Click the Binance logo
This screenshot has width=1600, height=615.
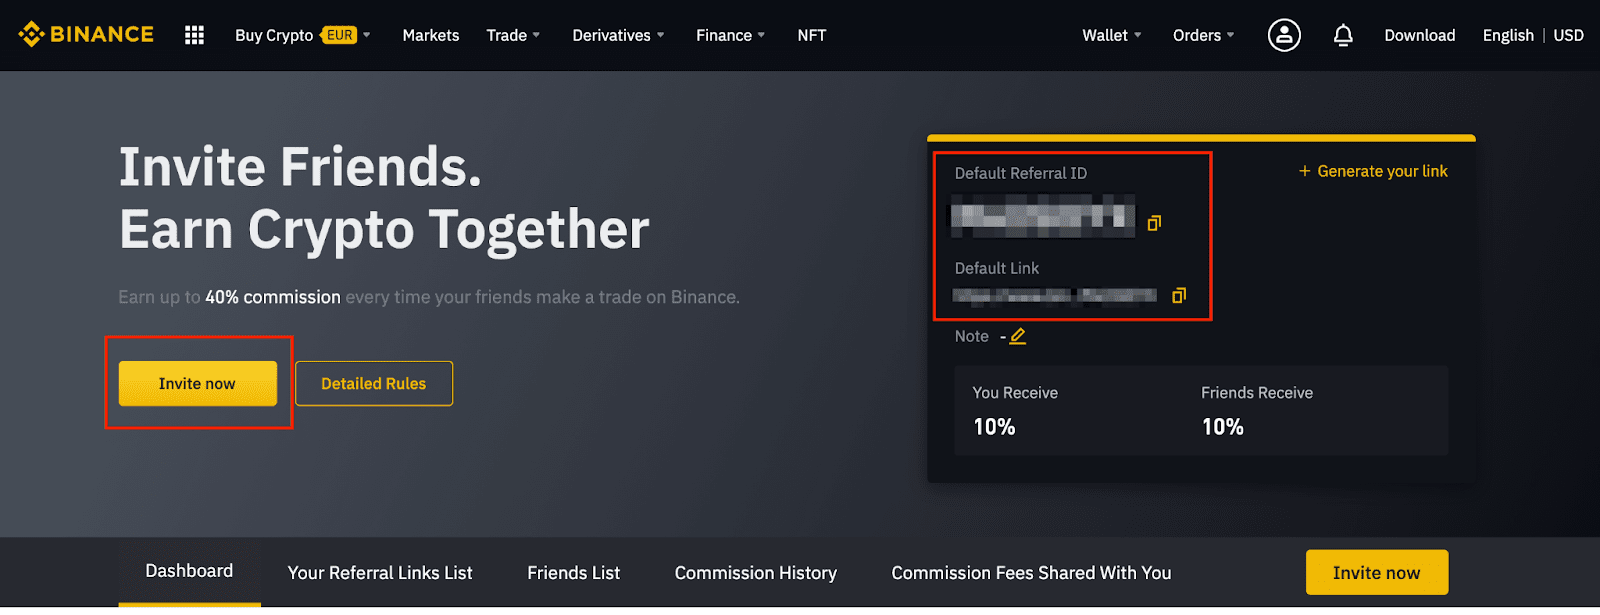pos(86,35)
